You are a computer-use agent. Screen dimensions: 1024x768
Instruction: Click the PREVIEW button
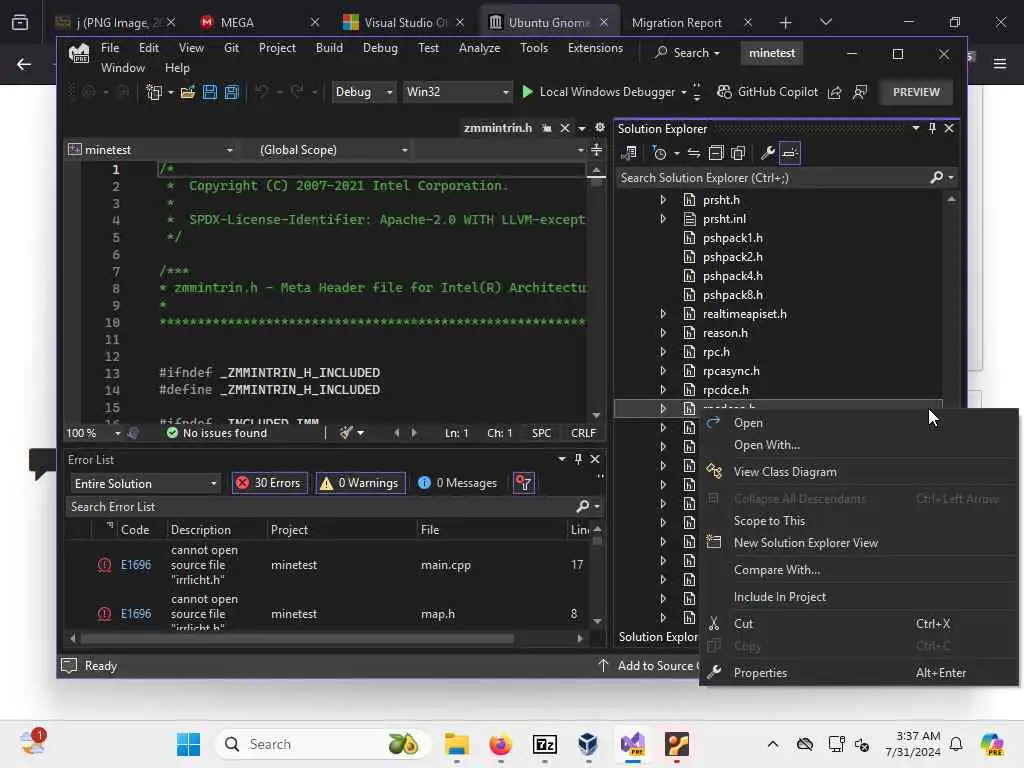tap(916, 92)
